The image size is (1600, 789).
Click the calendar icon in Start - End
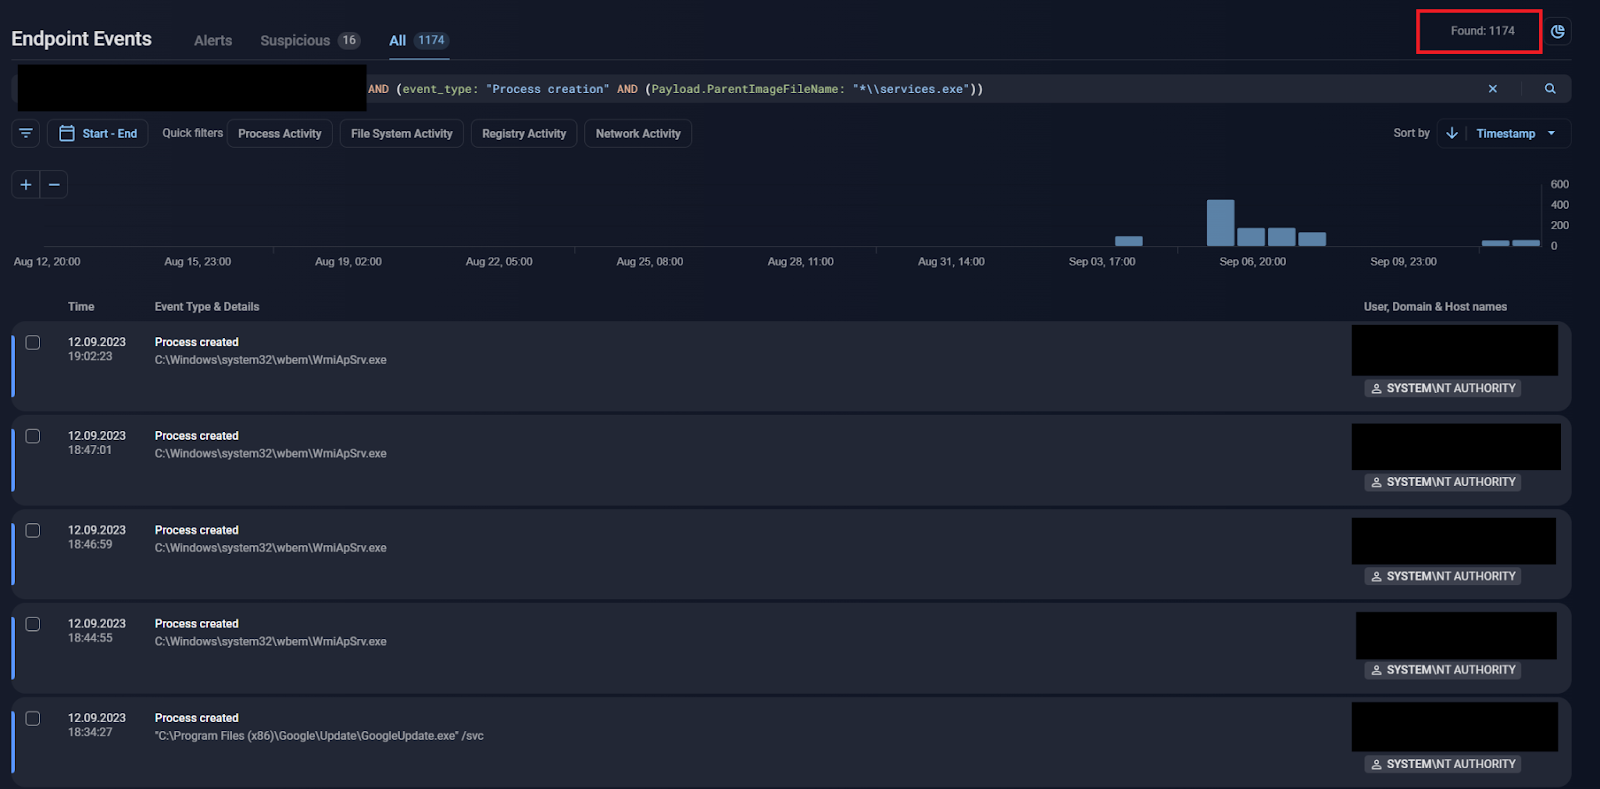tap(67, 133)
